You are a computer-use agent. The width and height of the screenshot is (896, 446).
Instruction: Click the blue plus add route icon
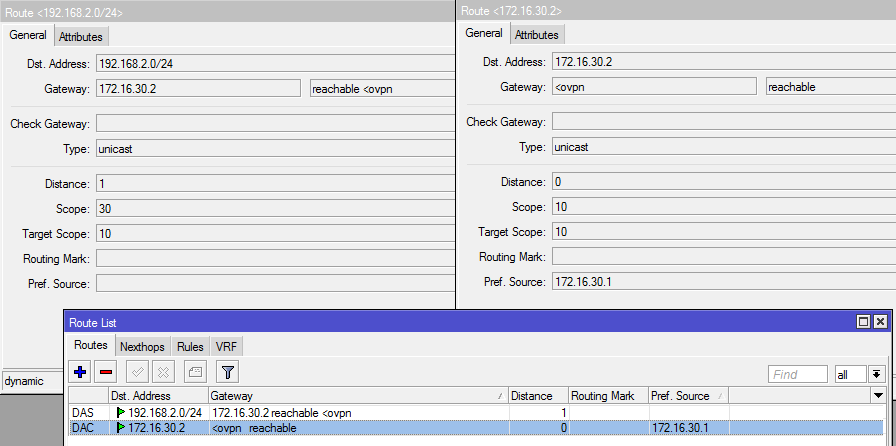(x=81, y=372)
